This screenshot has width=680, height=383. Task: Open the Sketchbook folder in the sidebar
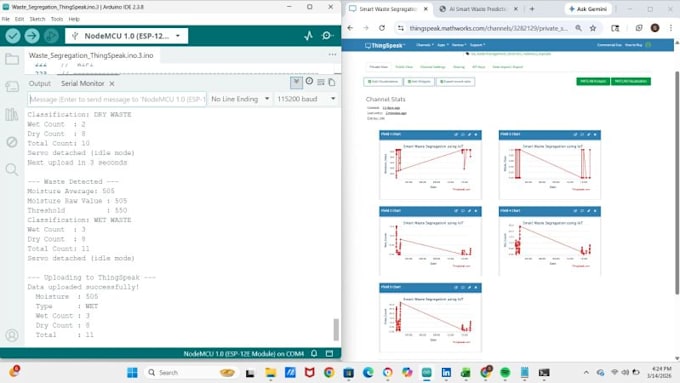tap(12, 59)
